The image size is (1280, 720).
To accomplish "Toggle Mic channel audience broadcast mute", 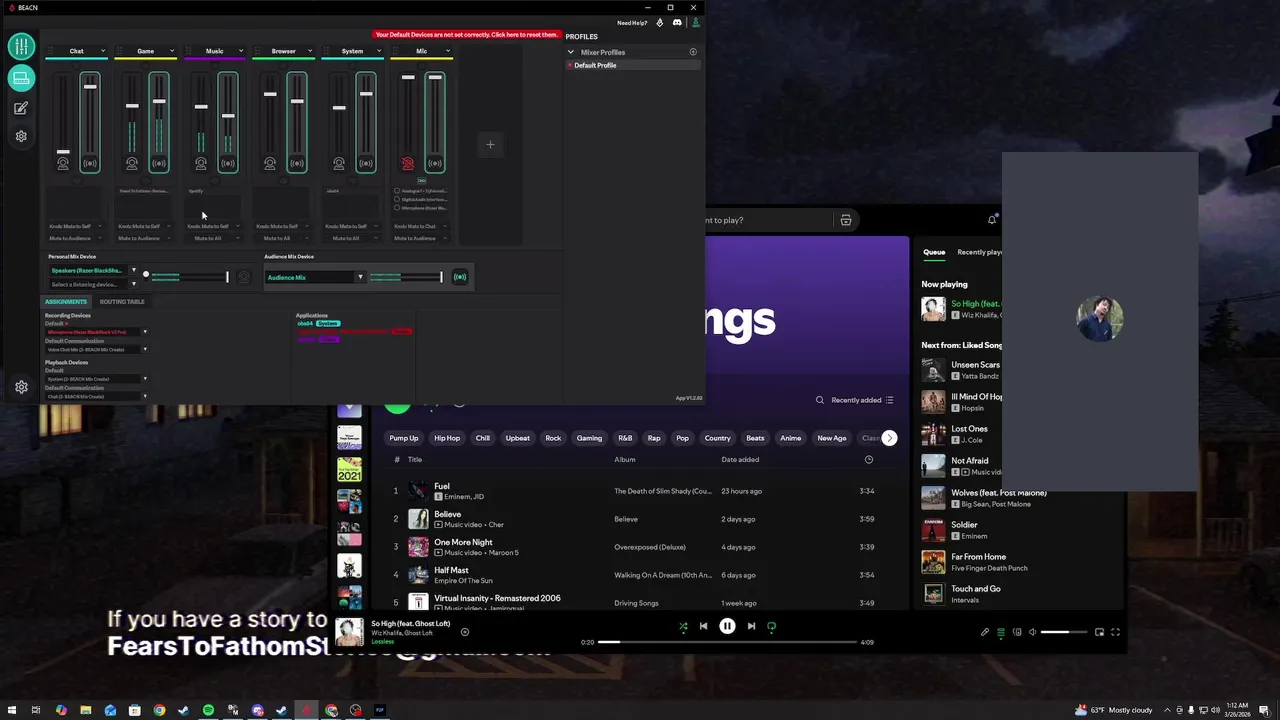I will click(435, 164).
